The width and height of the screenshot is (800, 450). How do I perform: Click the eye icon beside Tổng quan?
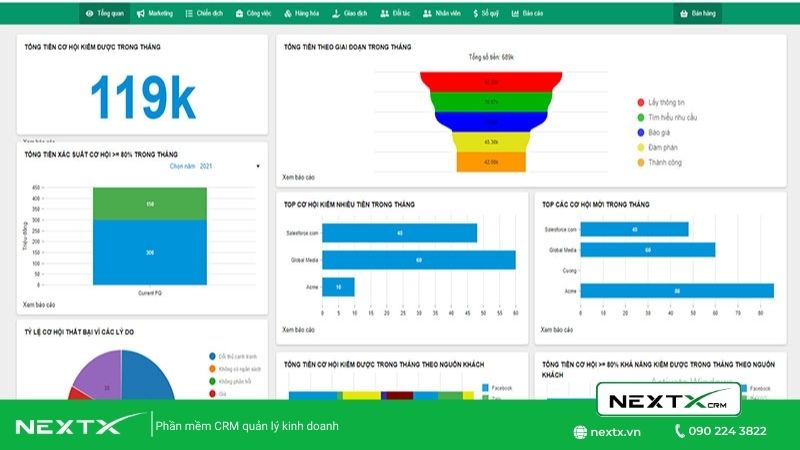[x=90, y=14]
